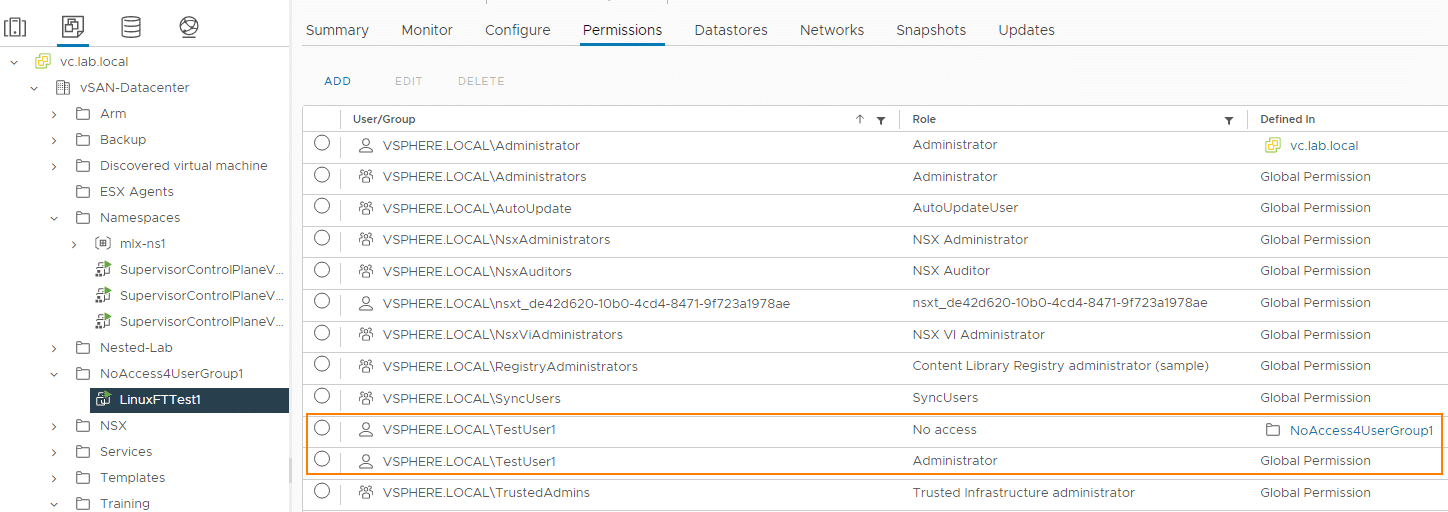1448x512 pixels.
Task: Switch to the Snapshots tab
Action: pos(931,30)
